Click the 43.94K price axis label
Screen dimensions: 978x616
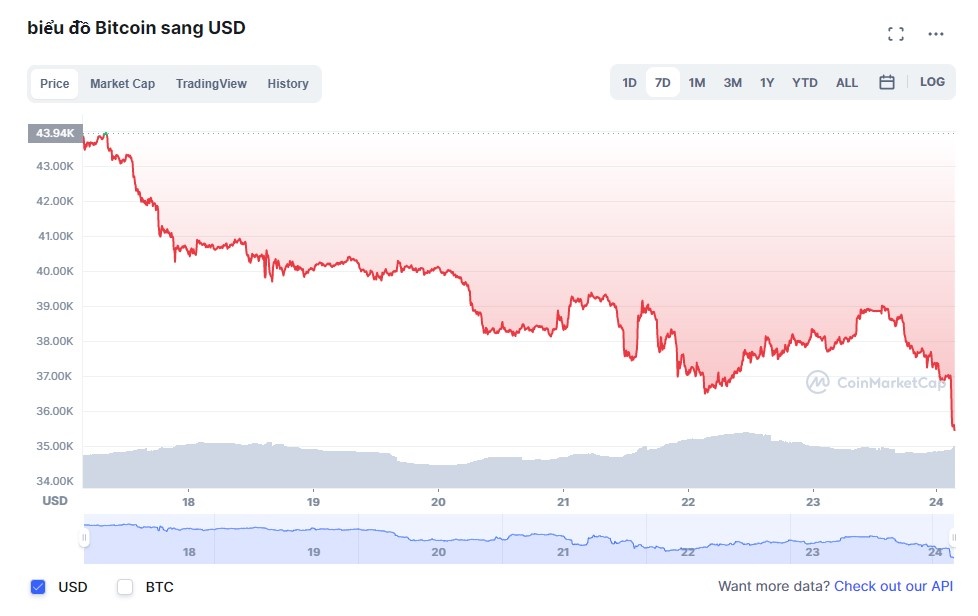[55, 133]
